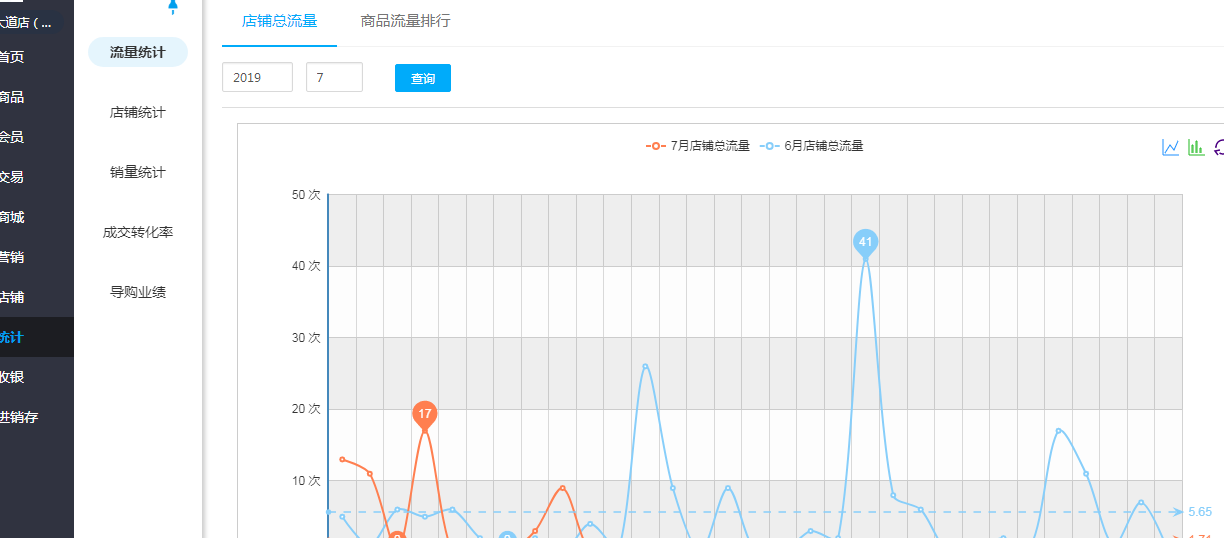Click the purple restore chart icon
The height and width of the screenshot is (538, 1224).
(1219, 147)
